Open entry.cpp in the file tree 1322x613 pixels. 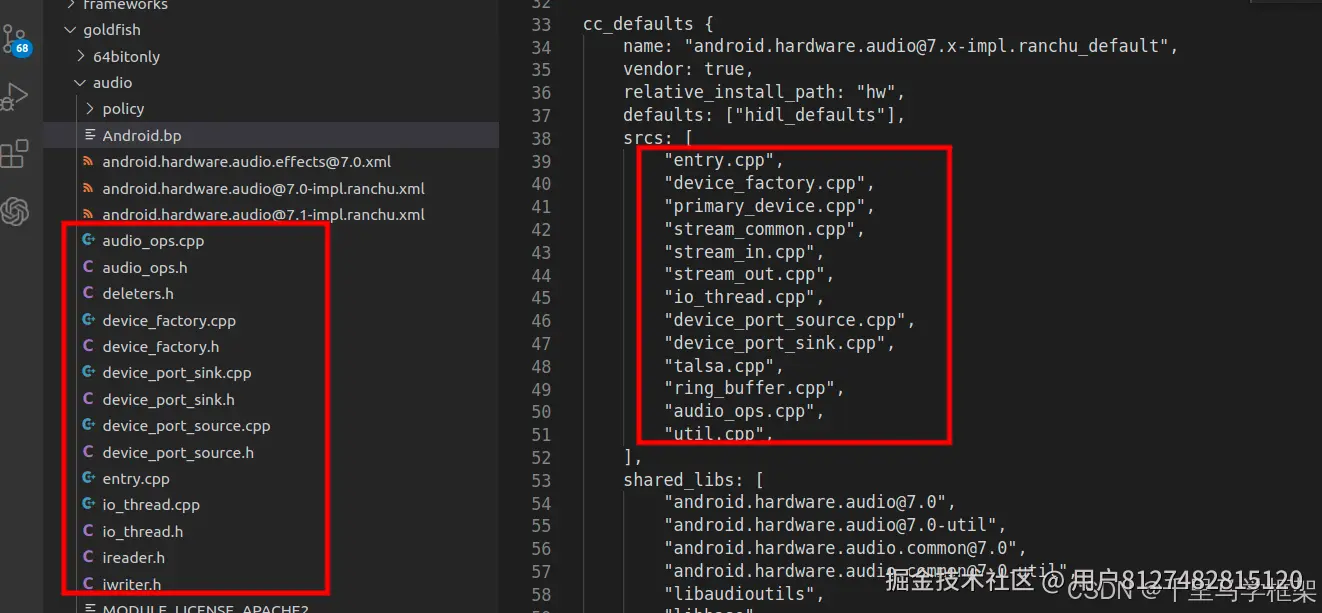136,478
